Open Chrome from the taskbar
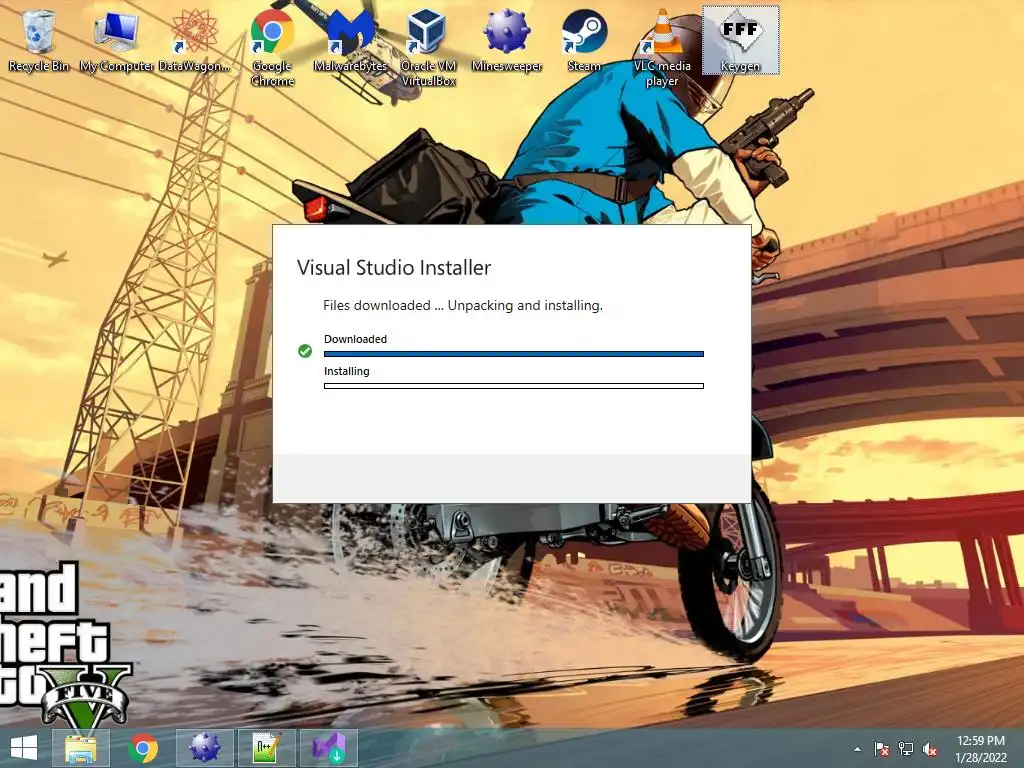 [142, 748]
